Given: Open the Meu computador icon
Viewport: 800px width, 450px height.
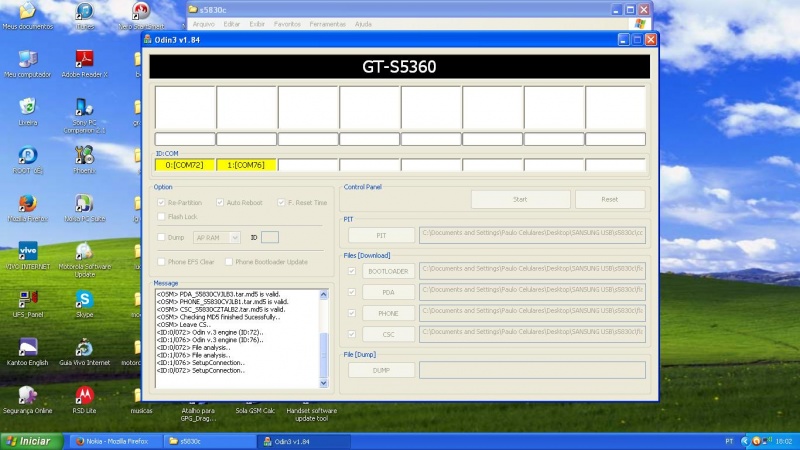Looking at the screenshot, I should [28, 64].
